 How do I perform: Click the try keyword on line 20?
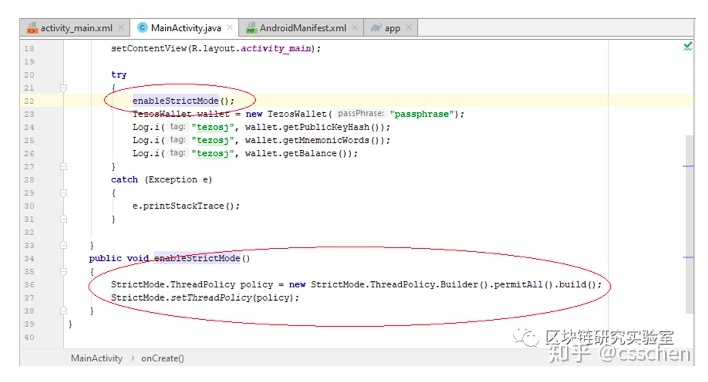click(119, 75)
